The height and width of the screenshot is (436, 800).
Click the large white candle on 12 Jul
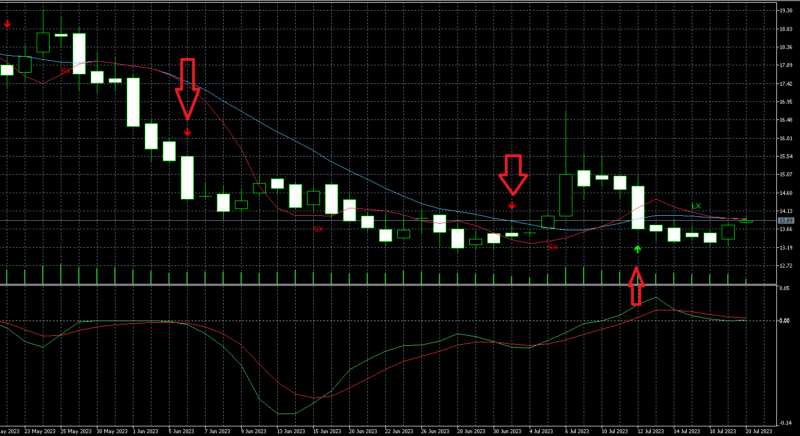(638, 207)
